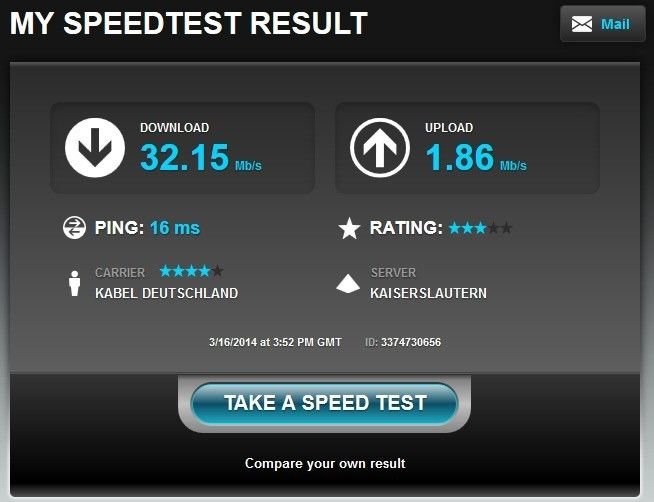Click the carrier person icon
Image resolution: width=654 pixels, height=502 pixels.
click(75, 284)
